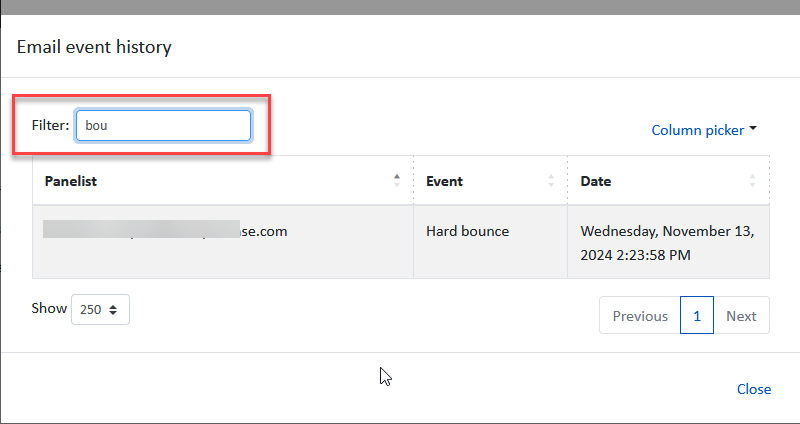Viewport: 800px width, 424px height.
Task: Click the sort arrows in Date column
Action: click(x=752, y=181)
